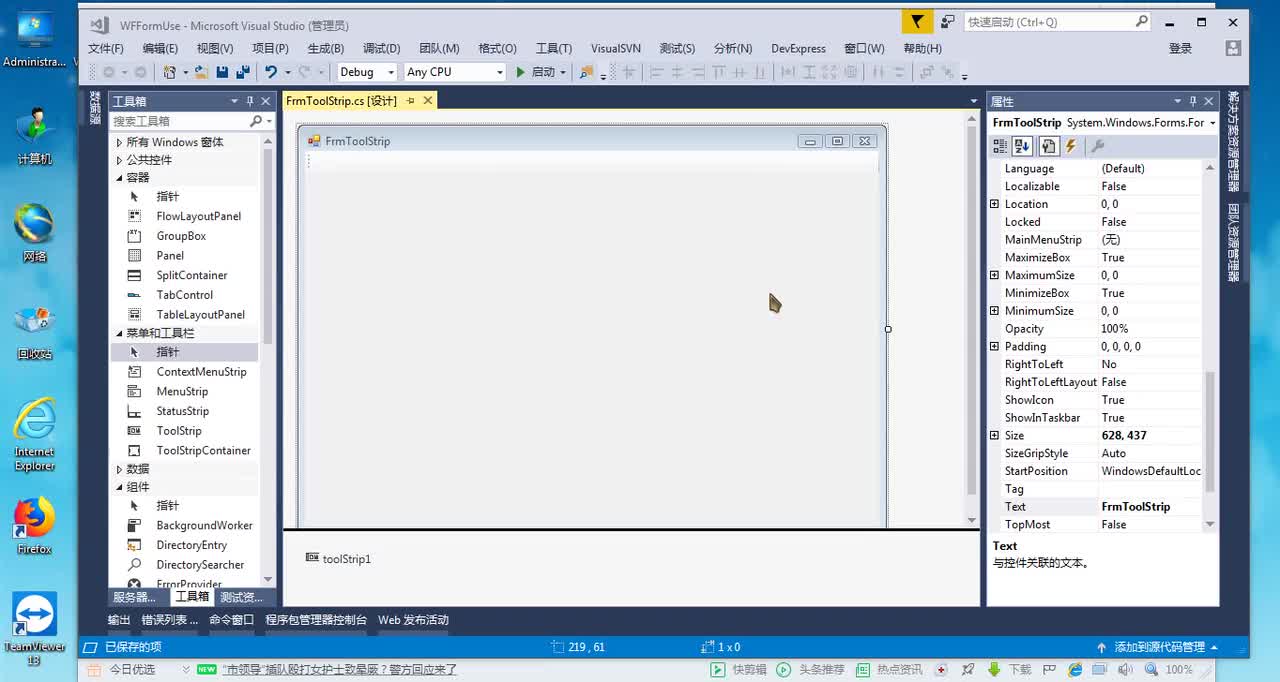Pin the Toolbox panel
This screenshot has width=1280, height=682.
click(250, 101)
